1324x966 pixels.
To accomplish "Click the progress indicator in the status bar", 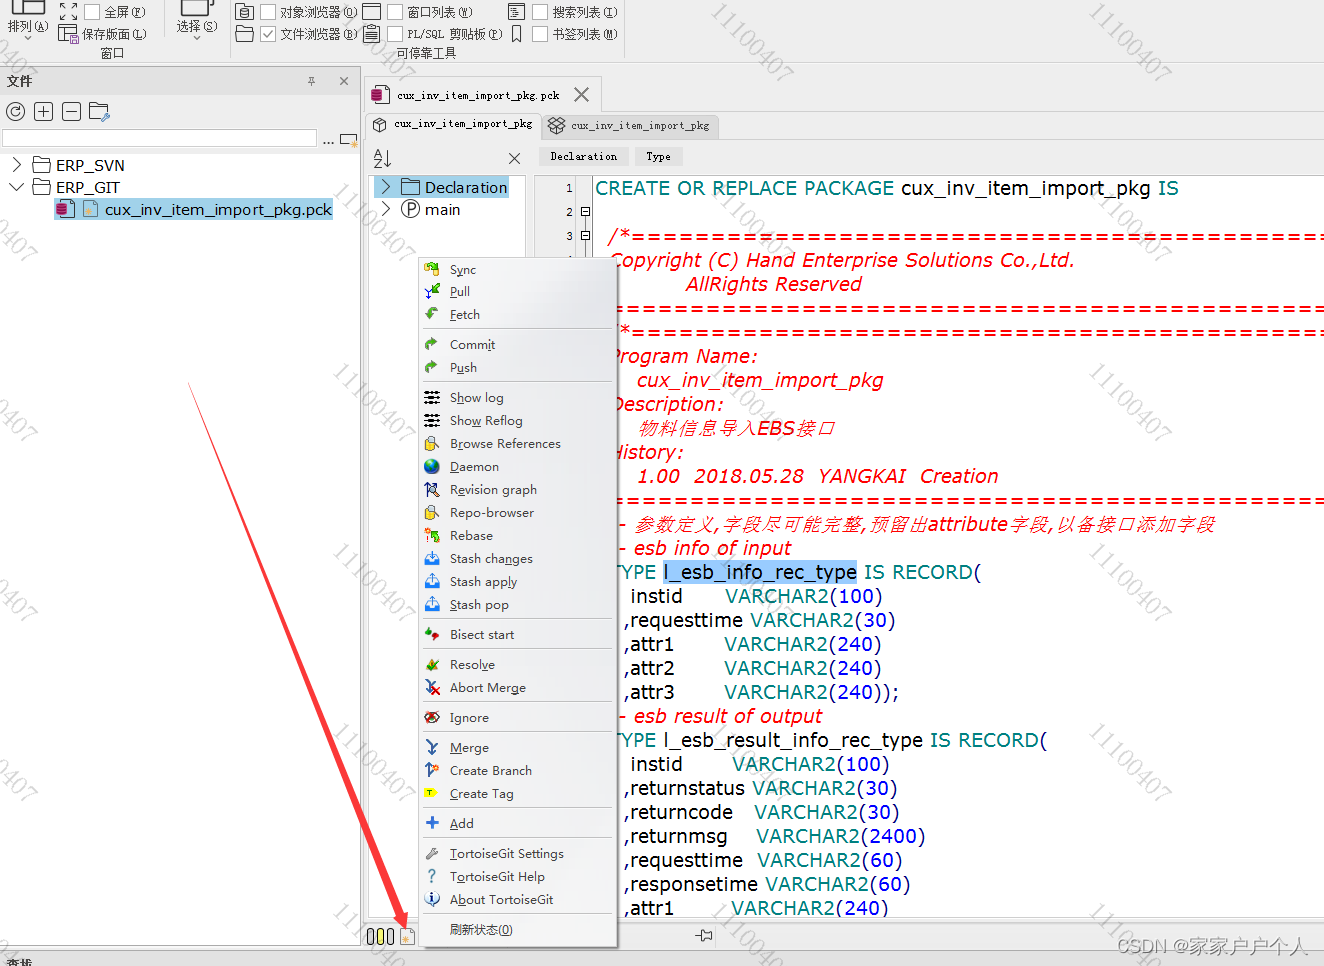I will [x=382, y=936].
